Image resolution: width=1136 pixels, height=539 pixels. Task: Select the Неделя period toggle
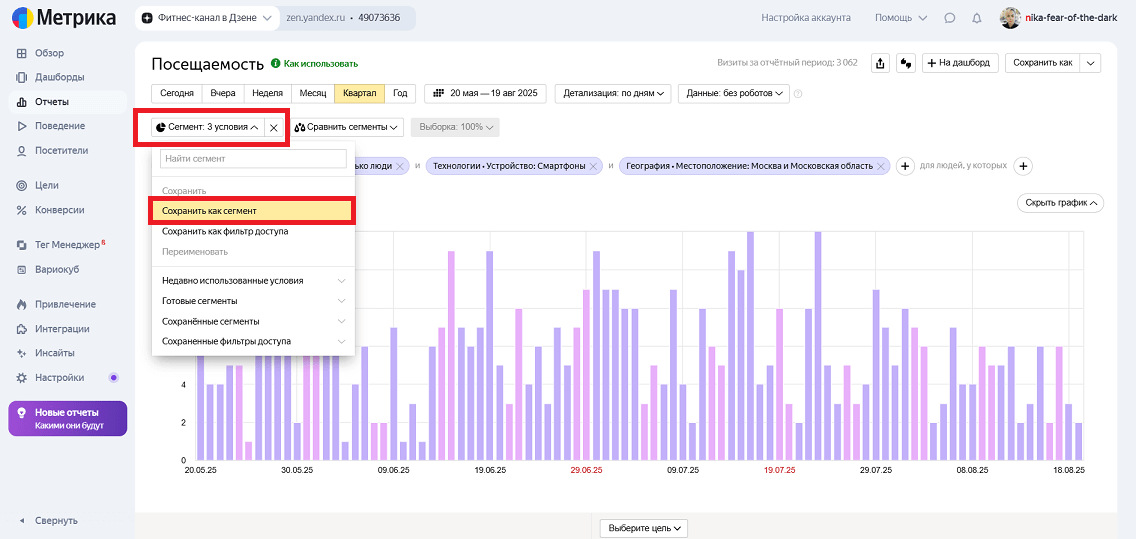click(x=267, y=93)
